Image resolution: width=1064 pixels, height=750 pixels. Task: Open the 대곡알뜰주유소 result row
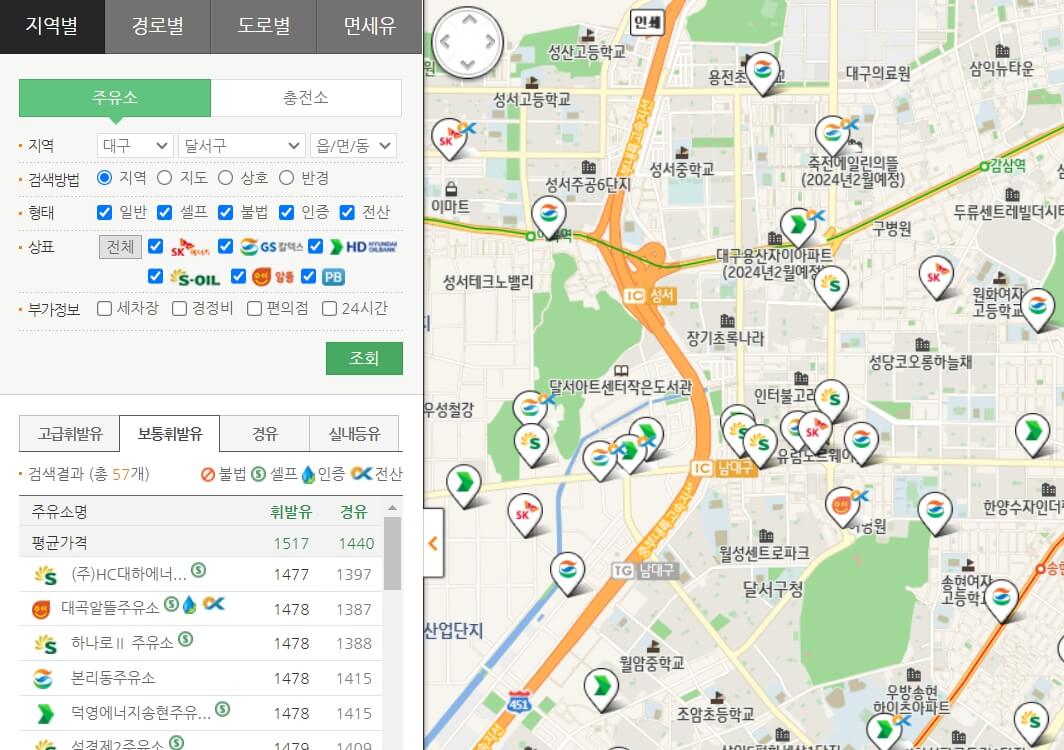click(200, 609)
